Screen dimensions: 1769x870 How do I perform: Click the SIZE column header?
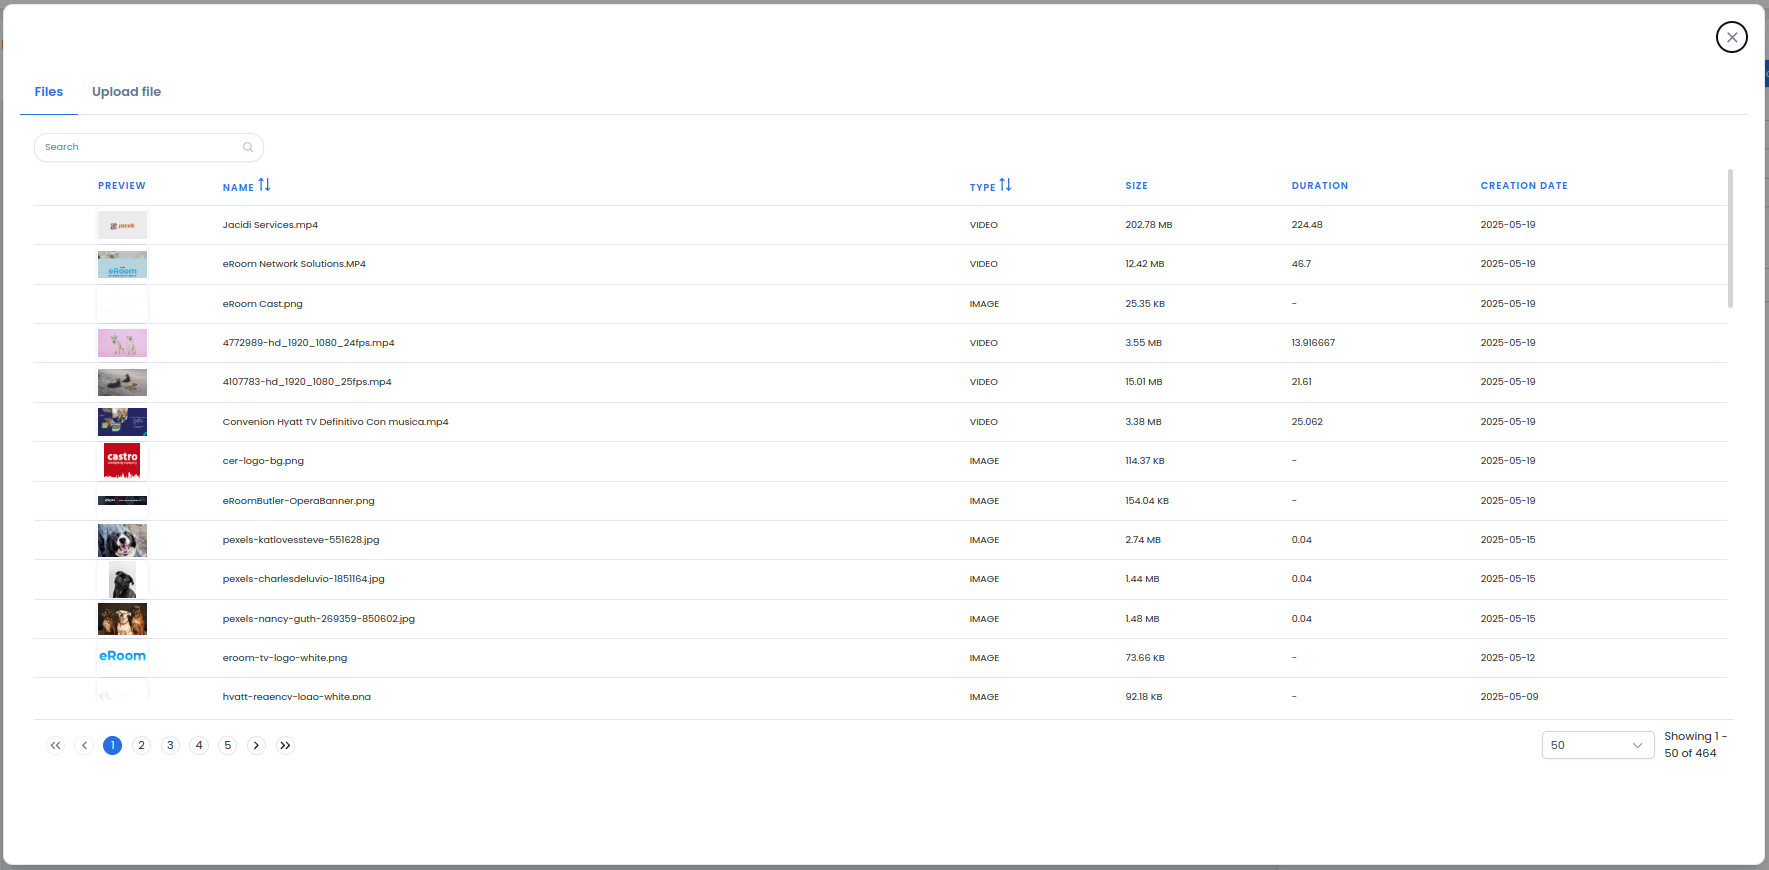coord(1136,186)
